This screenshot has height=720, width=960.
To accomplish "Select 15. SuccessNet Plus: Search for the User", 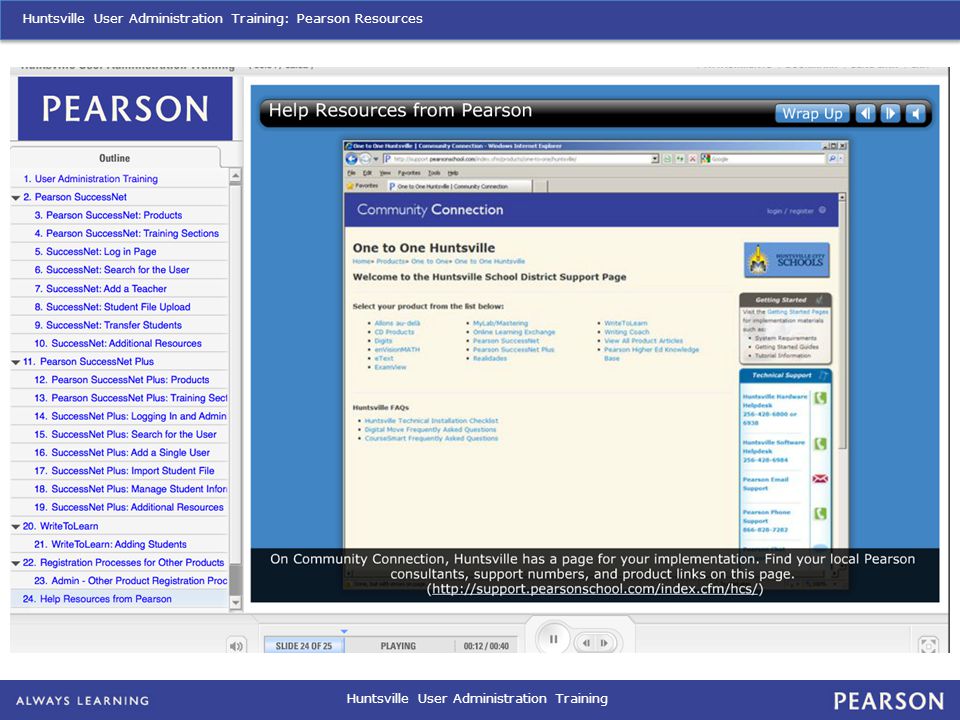I will (x=126, y=435).
